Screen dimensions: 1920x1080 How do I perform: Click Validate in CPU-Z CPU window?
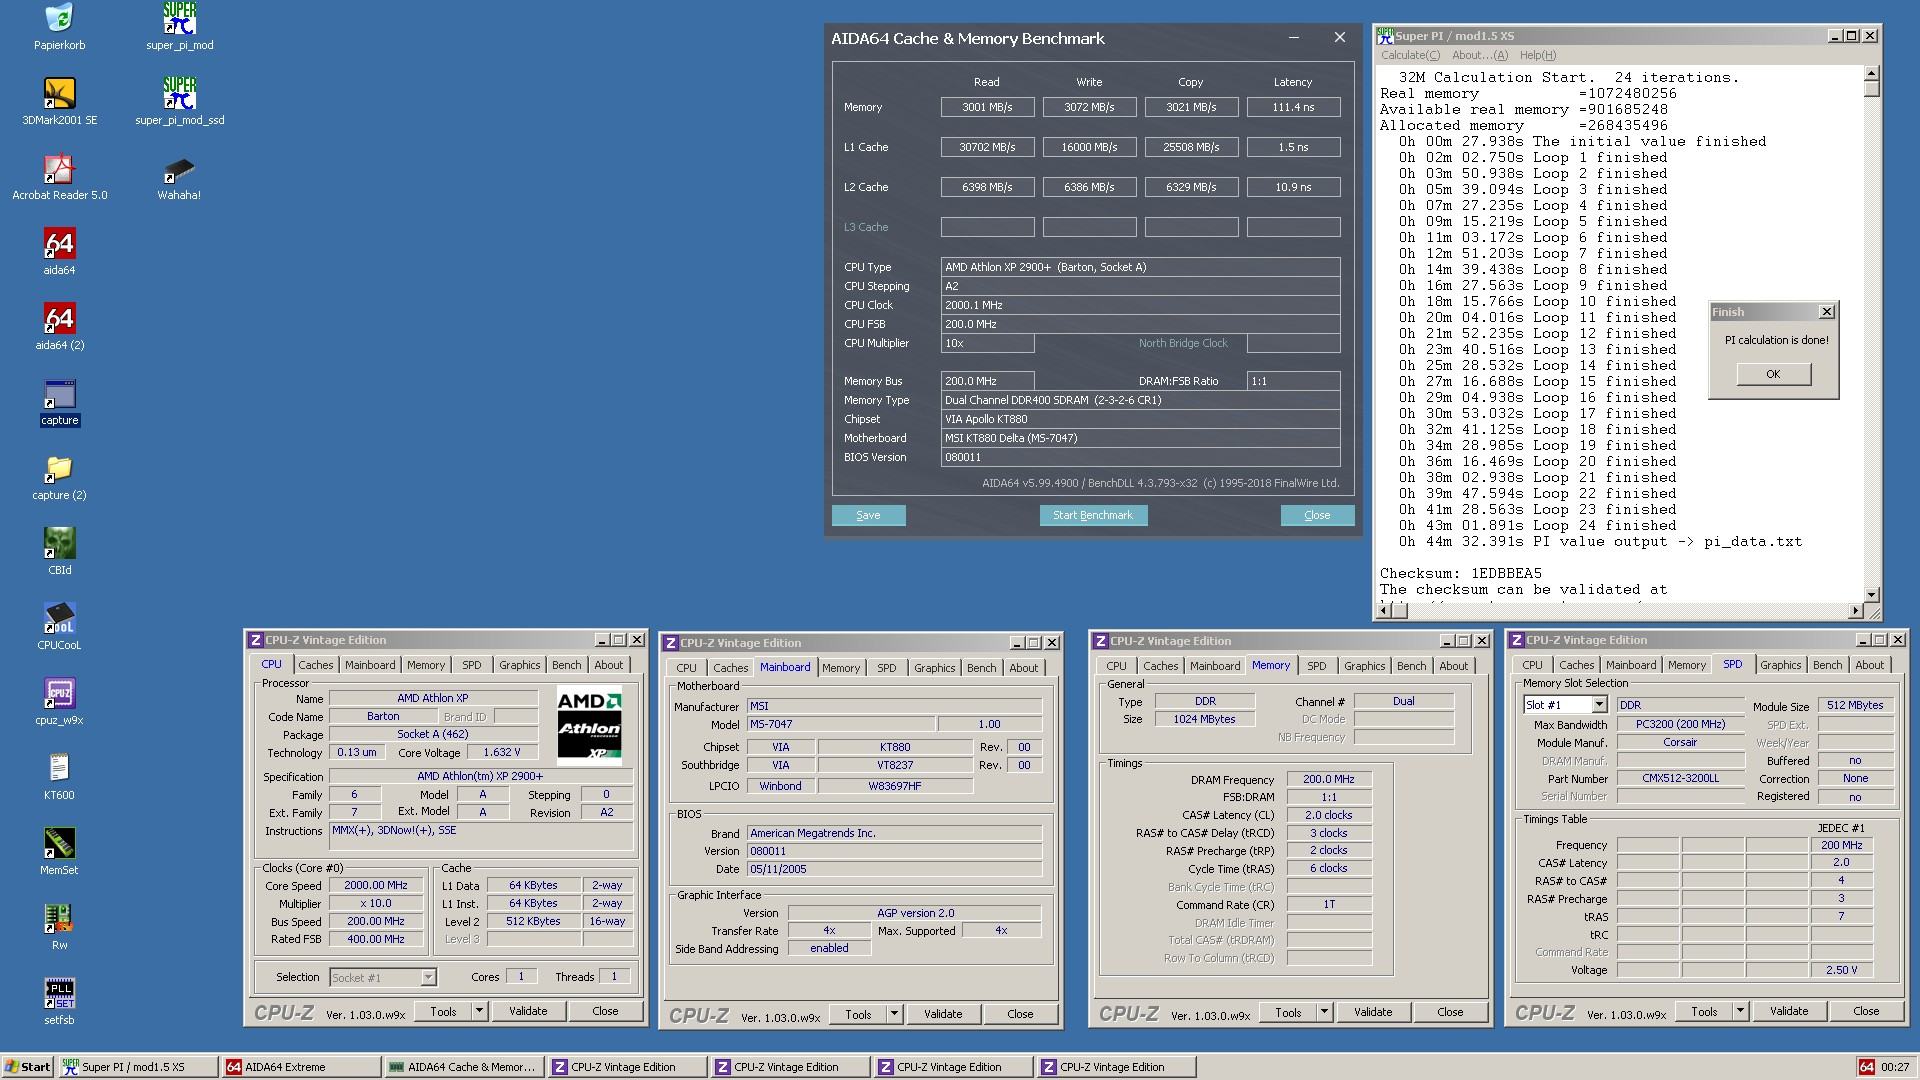click(x=528, y=1011)
